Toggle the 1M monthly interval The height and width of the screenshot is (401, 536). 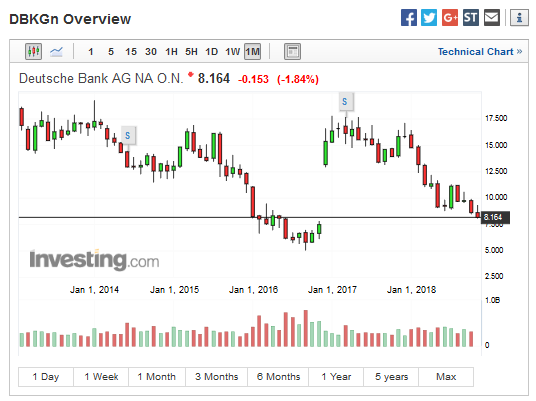pyautogui.click(x=253, y=52)
